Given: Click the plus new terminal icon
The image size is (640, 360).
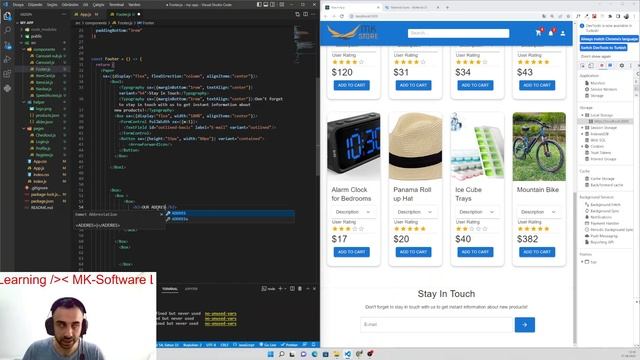Looking at the screenshot, I should 280,289.
